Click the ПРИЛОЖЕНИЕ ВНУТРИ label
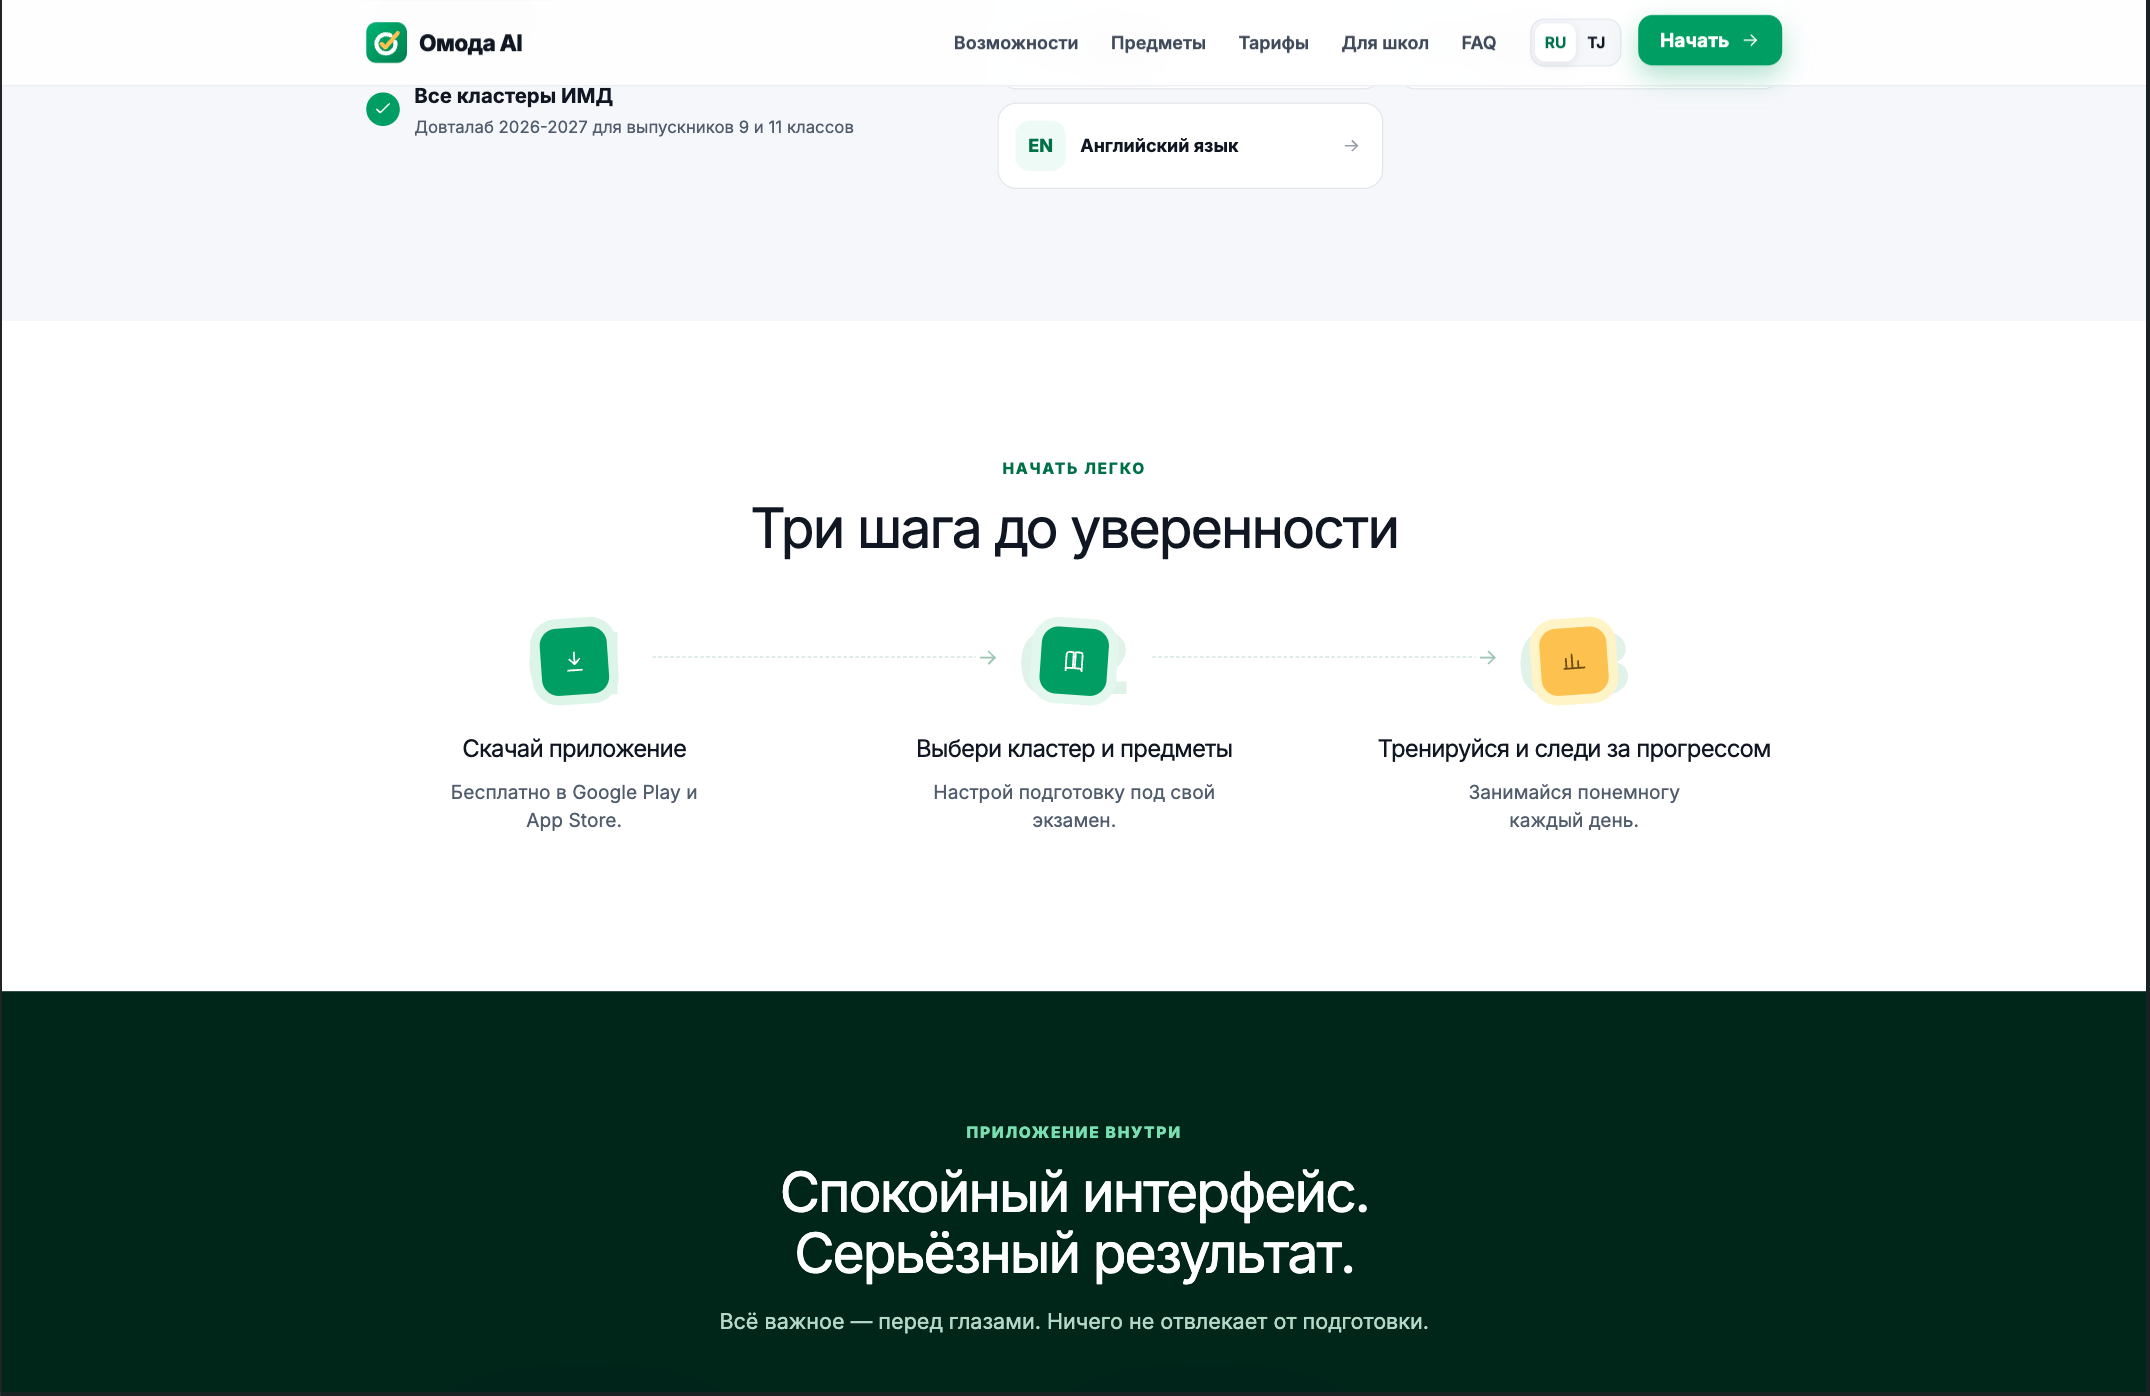 point(1074,1132)
